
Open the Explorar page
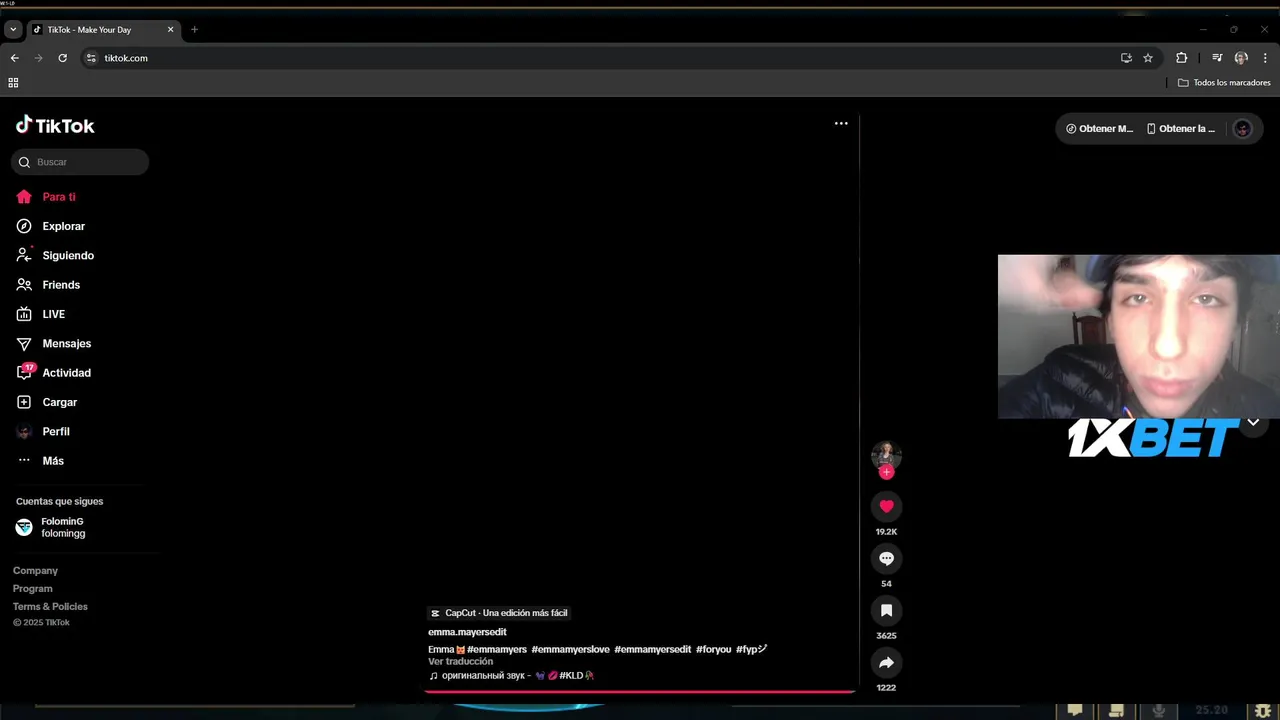[51, 226]
